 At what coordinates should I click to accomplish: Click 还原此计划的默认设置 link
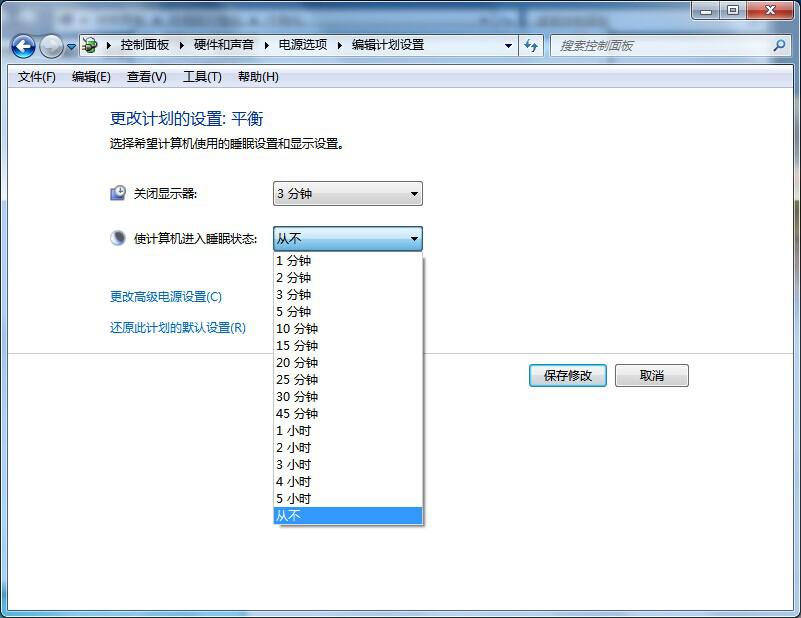[177, 328]
